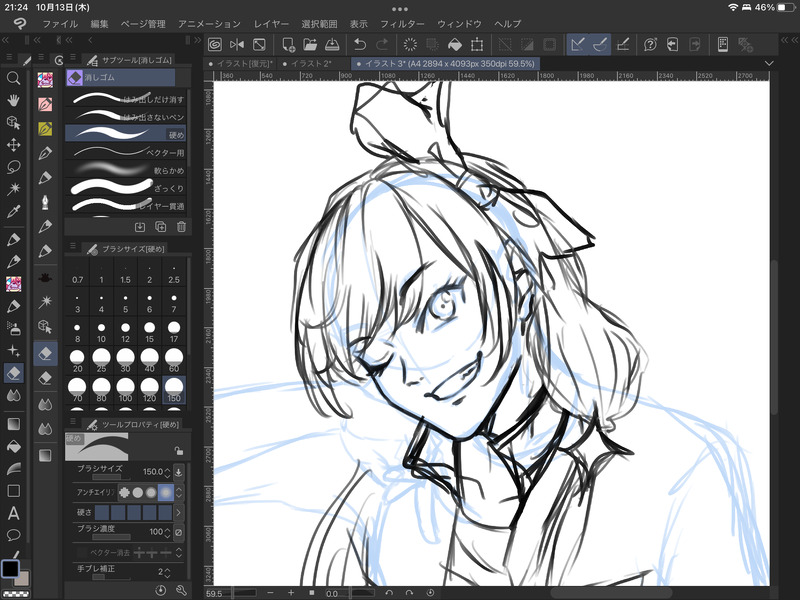Select the black main color swatch
Screen dimensions: 800x600
(10, 568)
